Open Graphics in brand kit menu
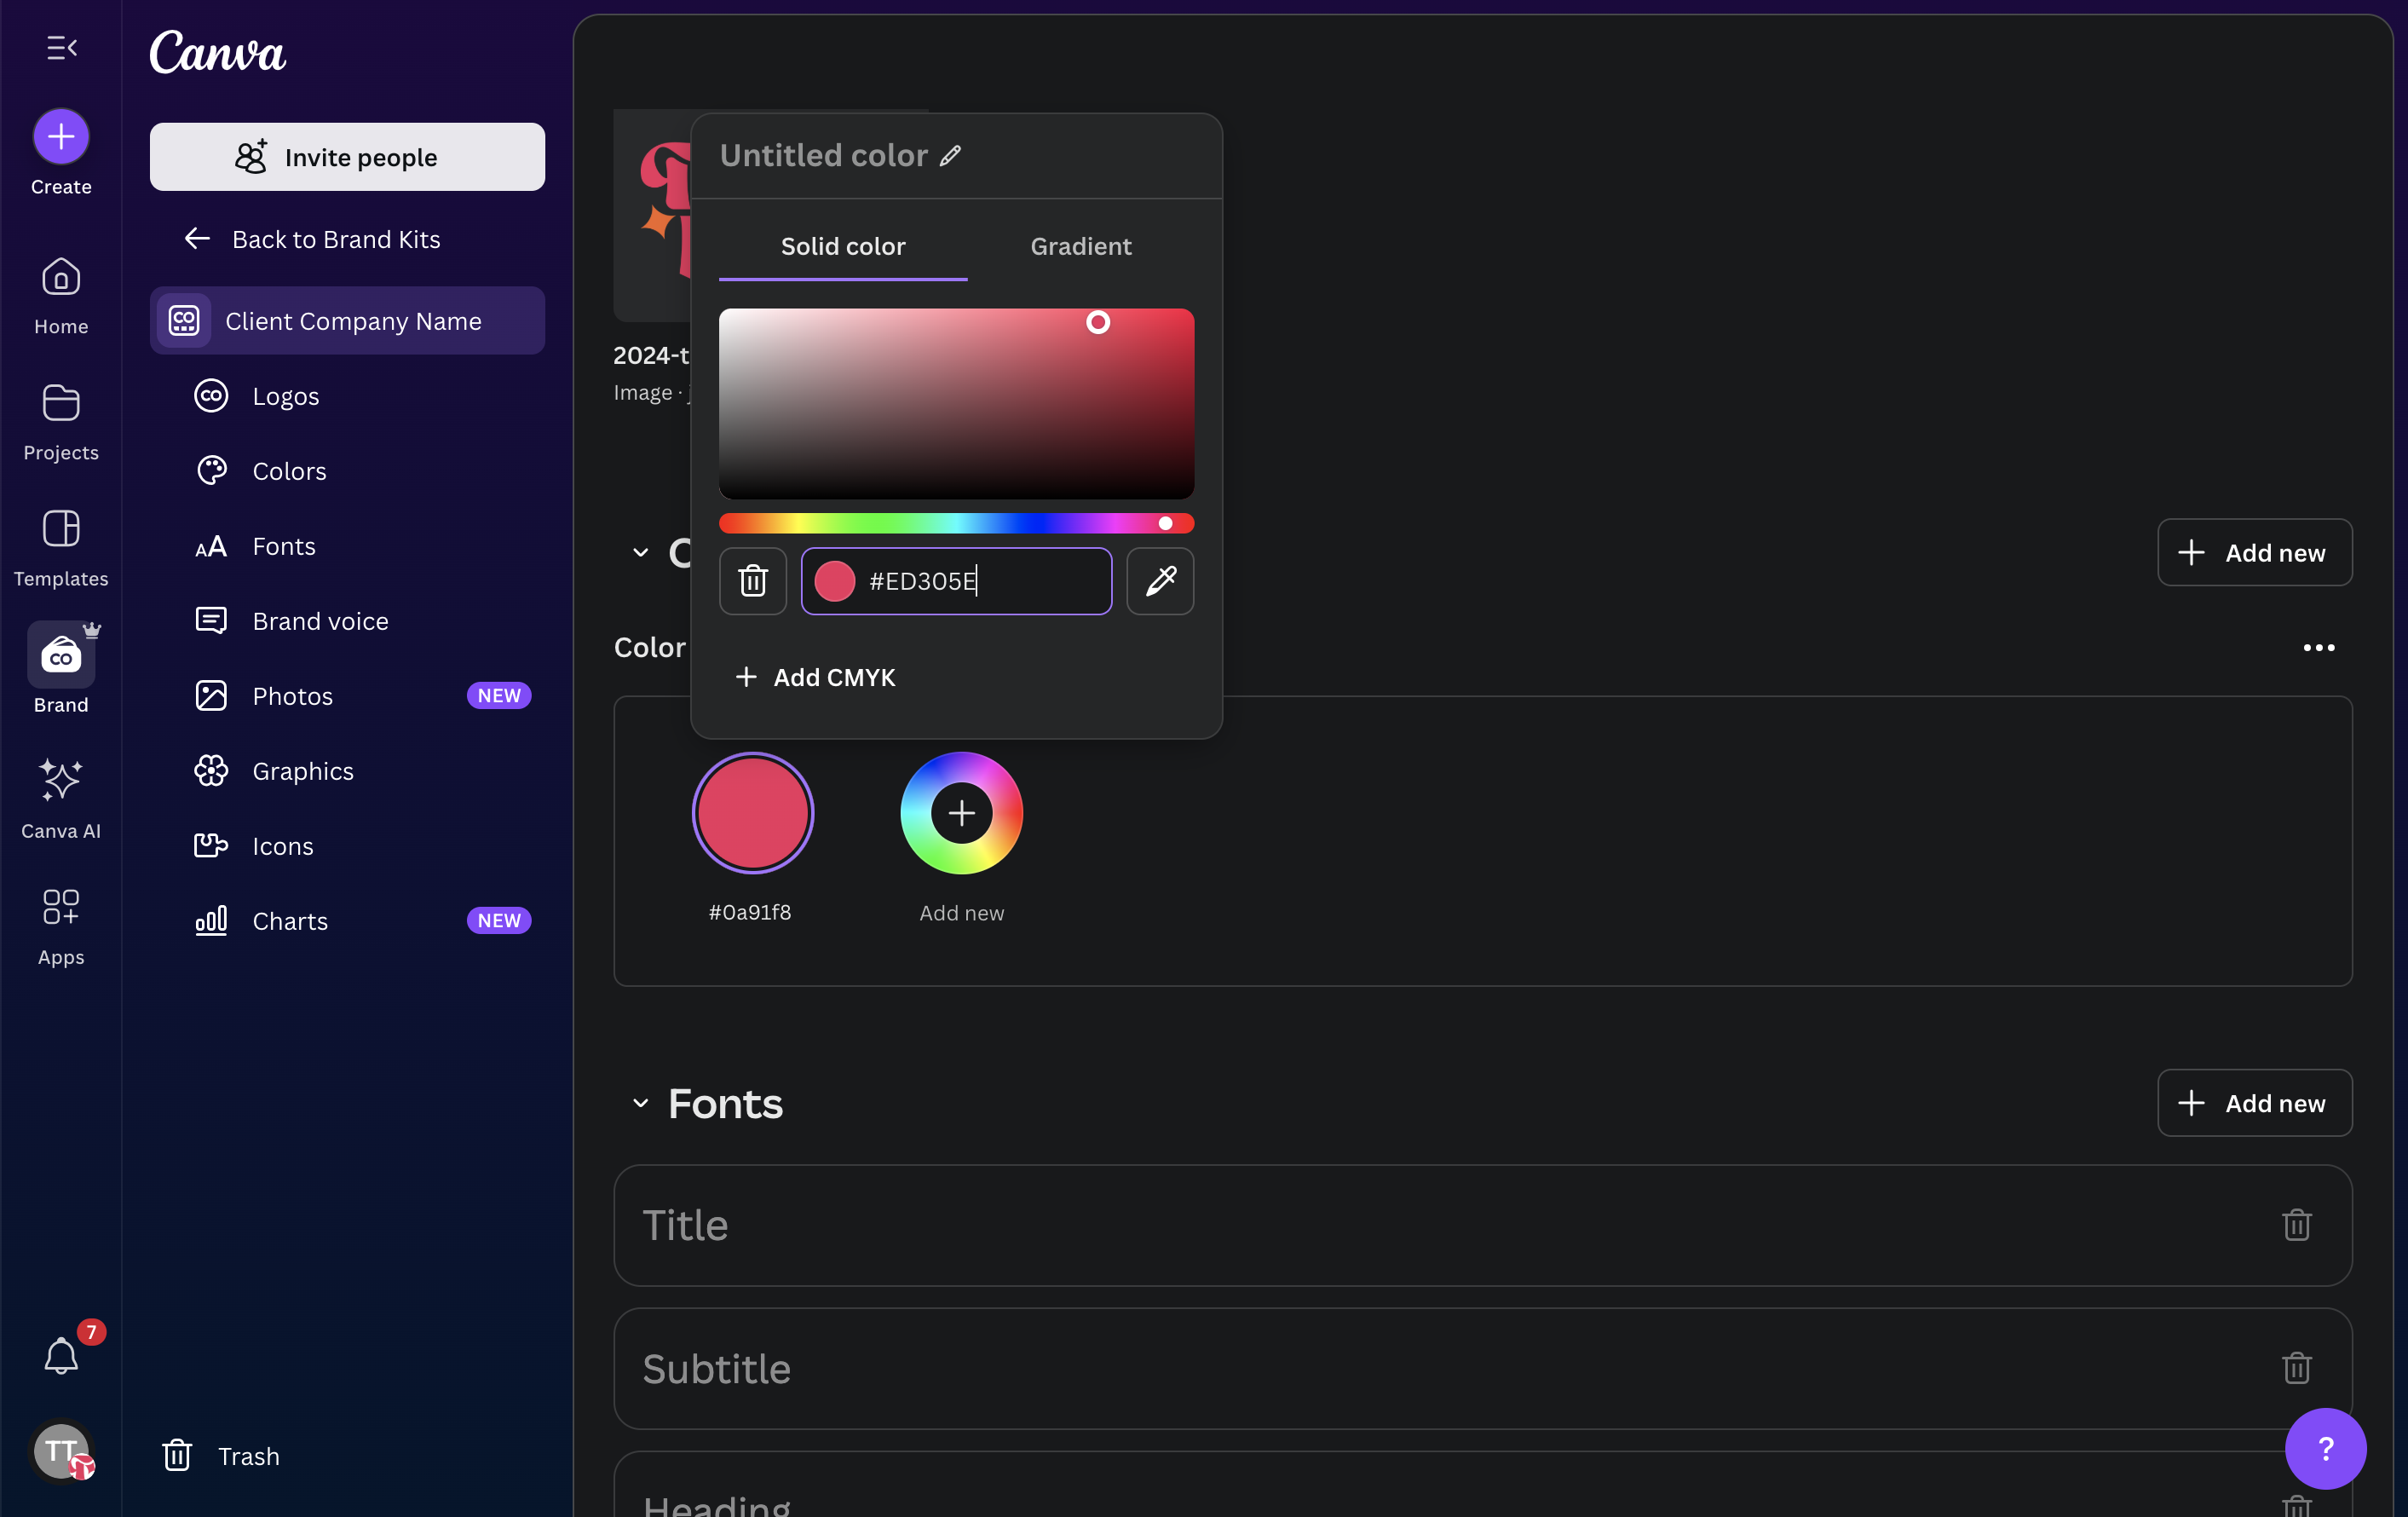 (x=348, y=771)
